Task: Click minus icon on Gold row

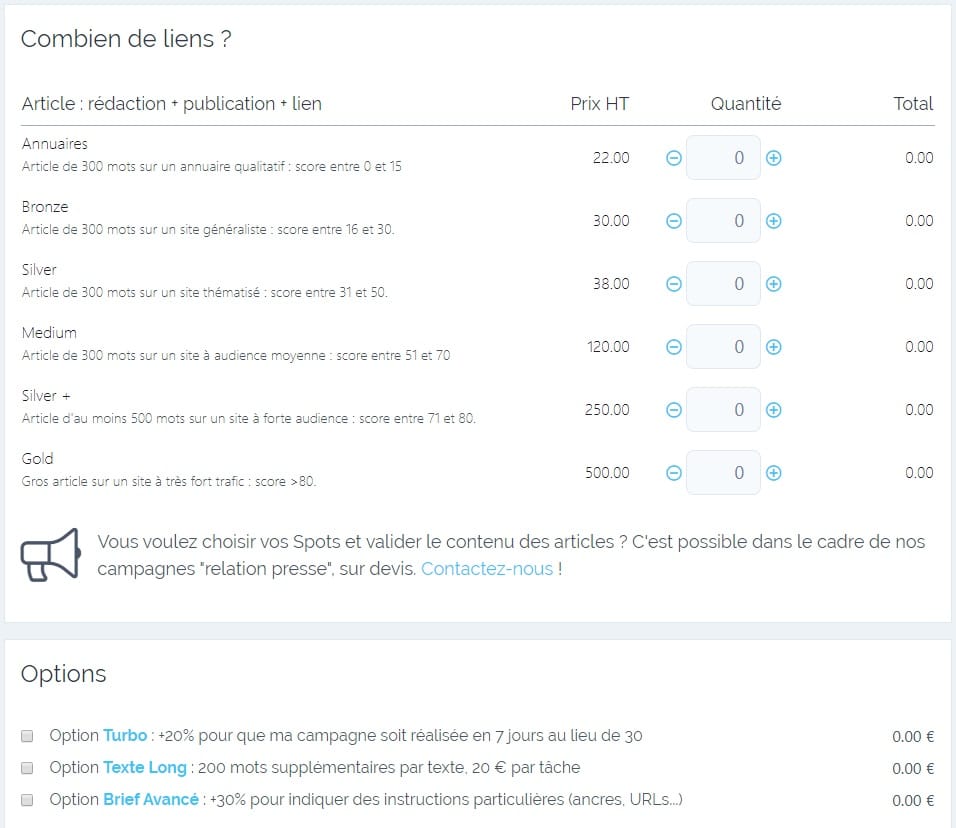Action: pyautogui.click(x=674, y=473)
